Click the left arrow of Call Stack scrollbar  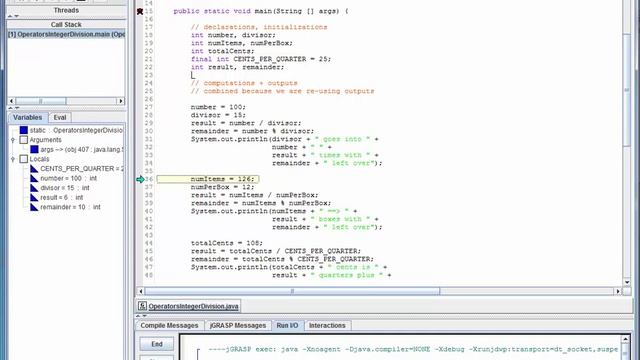pyautogui.click(x=11, y=101)
